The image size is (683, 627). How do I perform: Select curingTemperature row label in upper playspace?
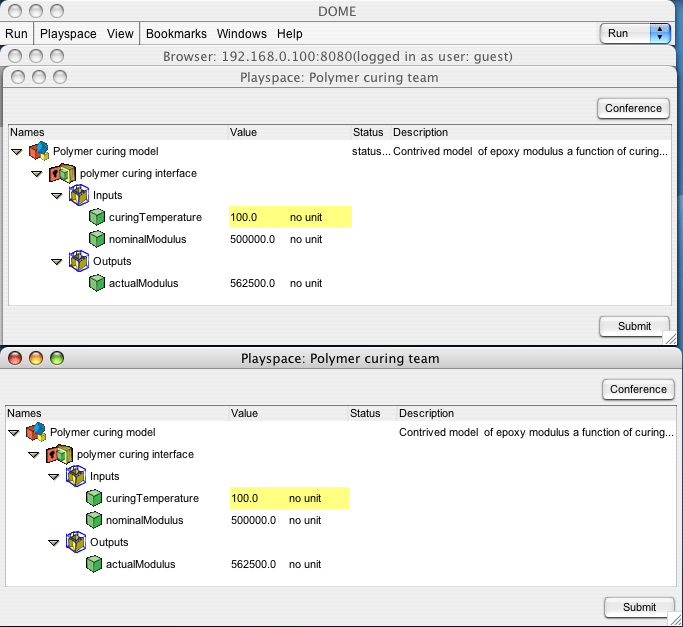pyautogui.click(x=155, y=217)
